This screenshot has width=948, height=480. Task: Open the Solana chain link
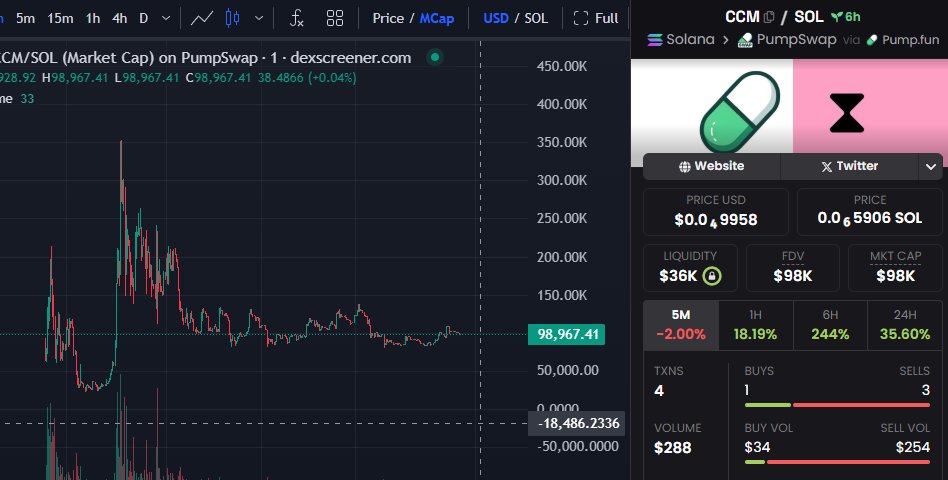click(x=681, y=40)
